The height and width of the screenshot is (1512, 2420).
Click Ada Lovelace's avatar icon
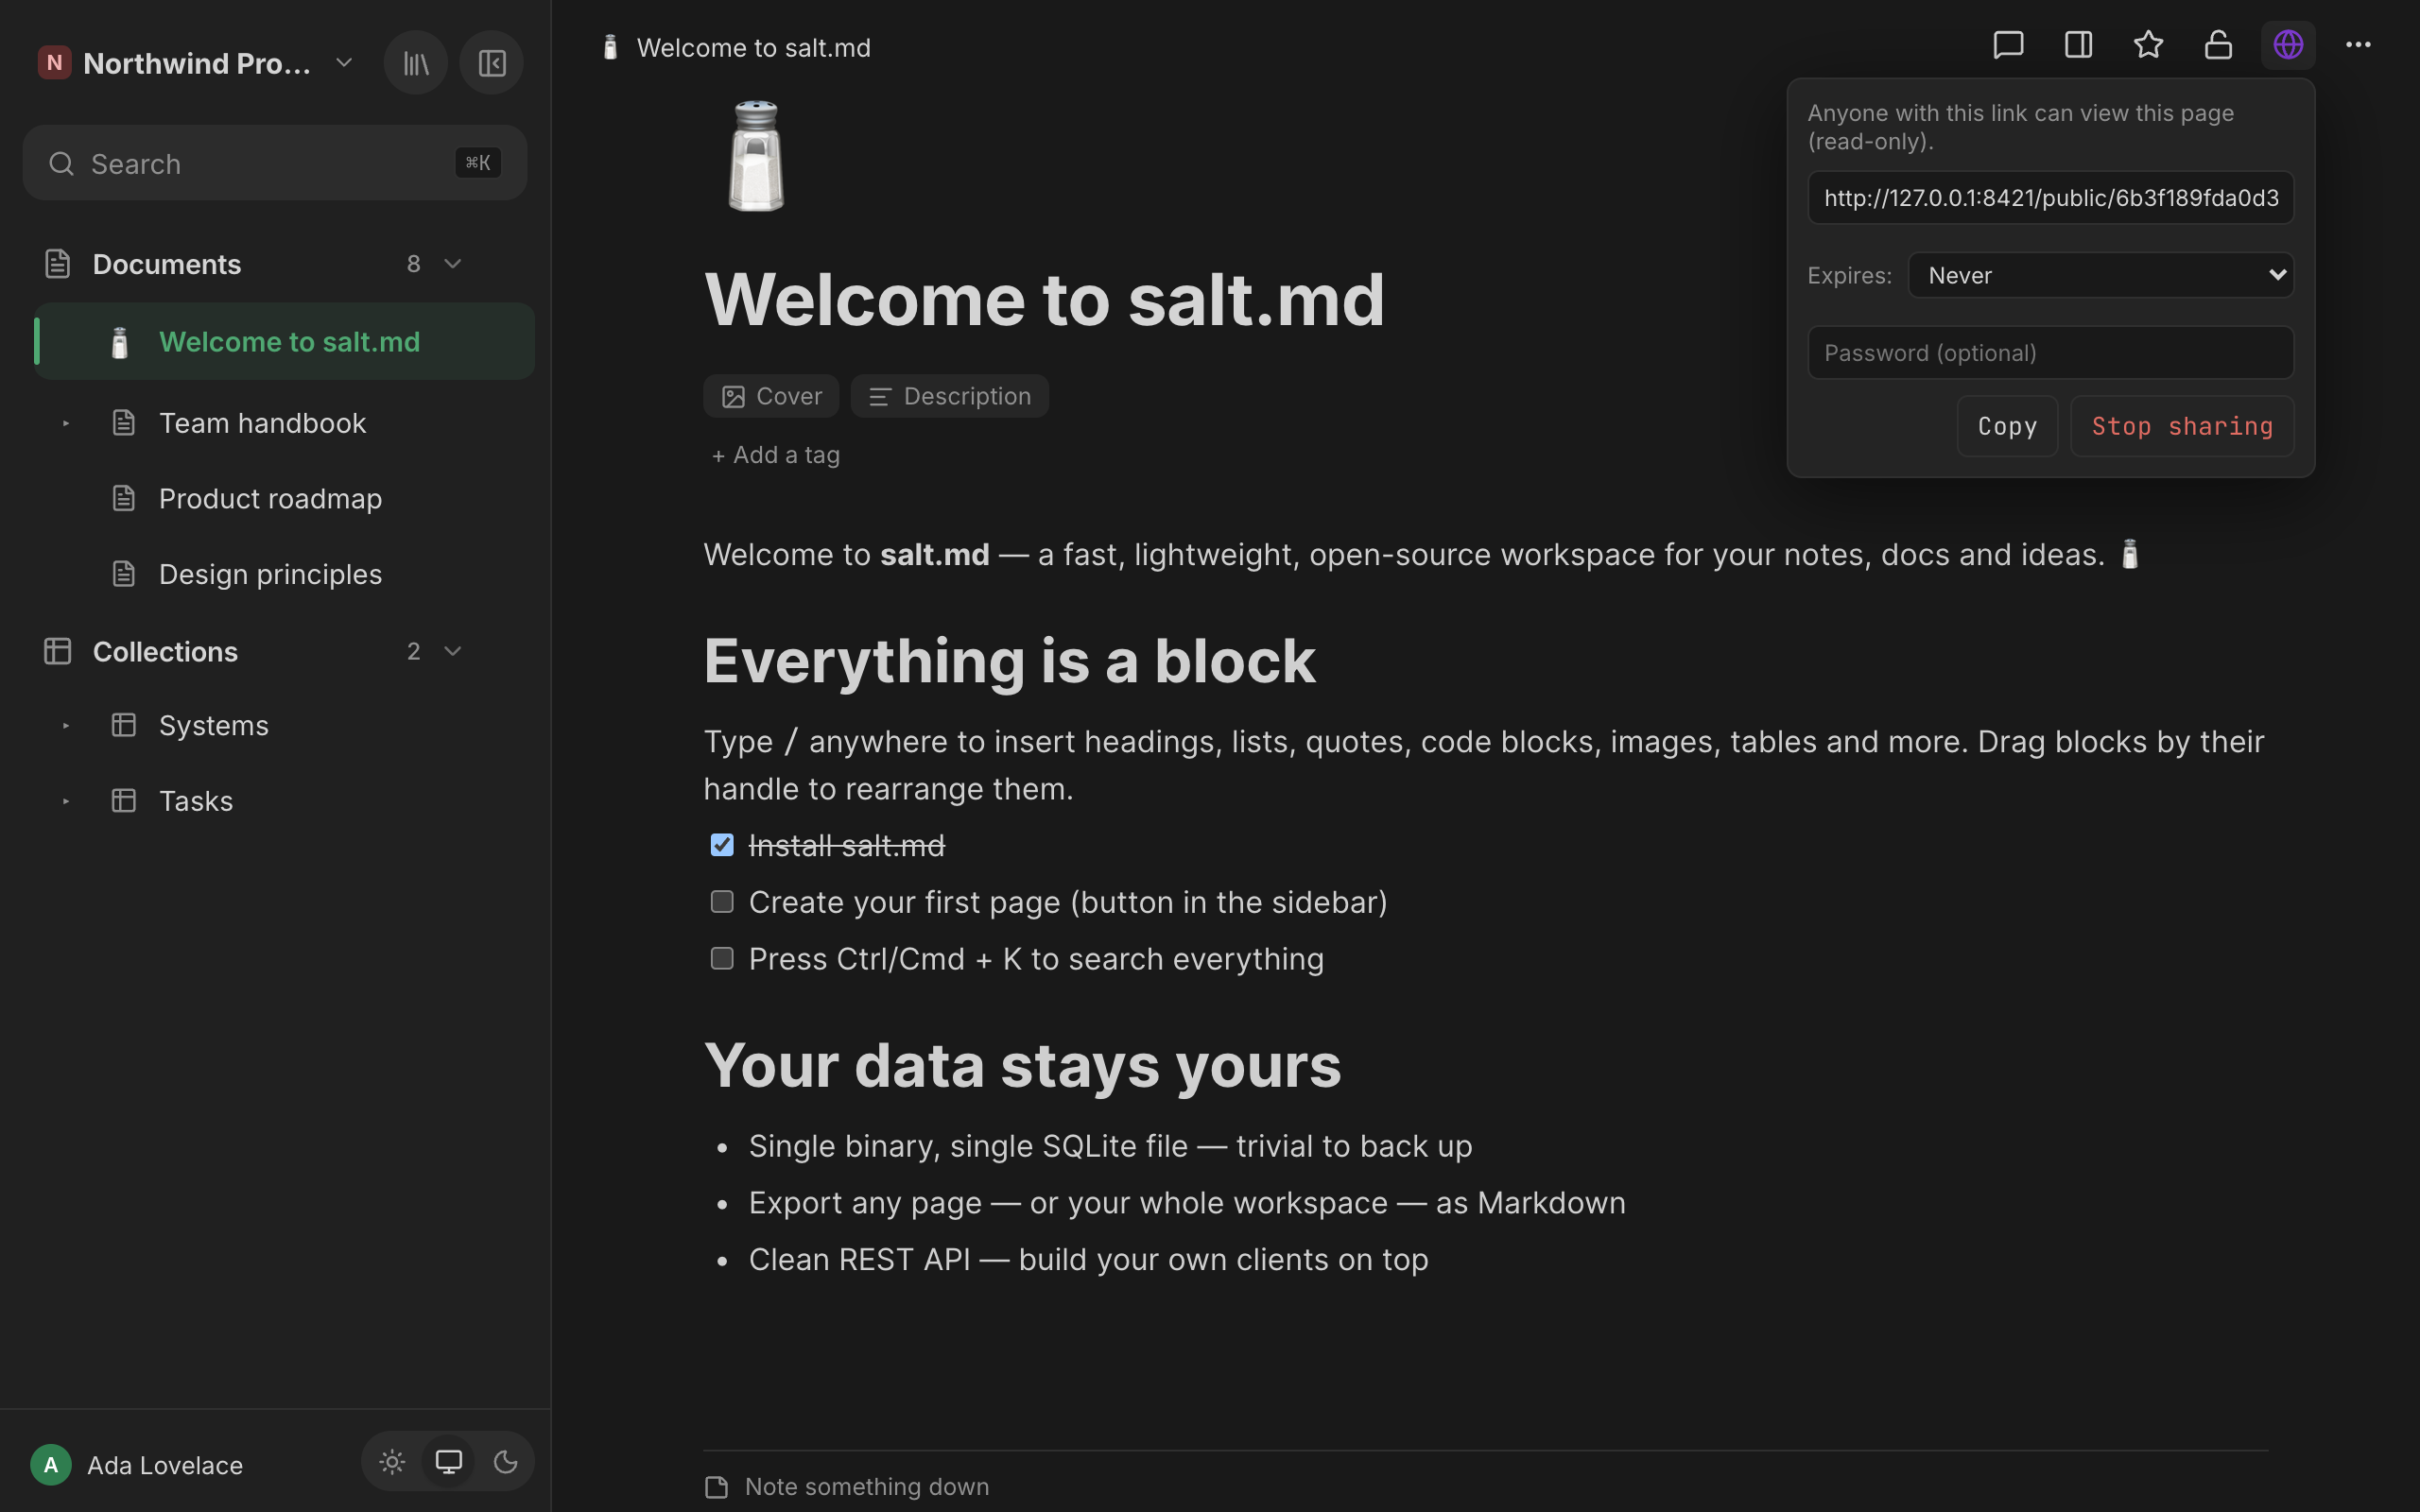(x=51, y=1465)
